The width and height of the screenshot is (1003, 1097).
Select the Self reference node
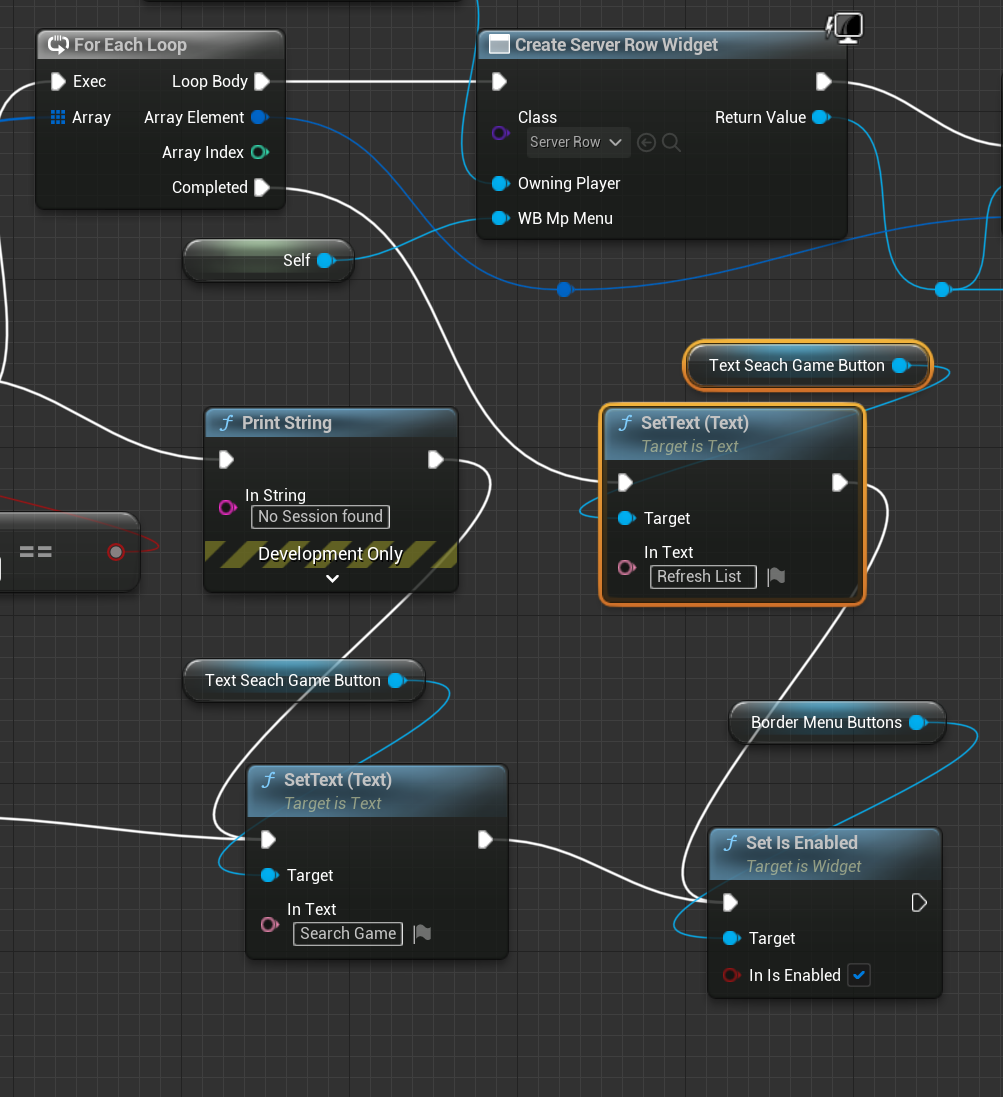(269, 260)
